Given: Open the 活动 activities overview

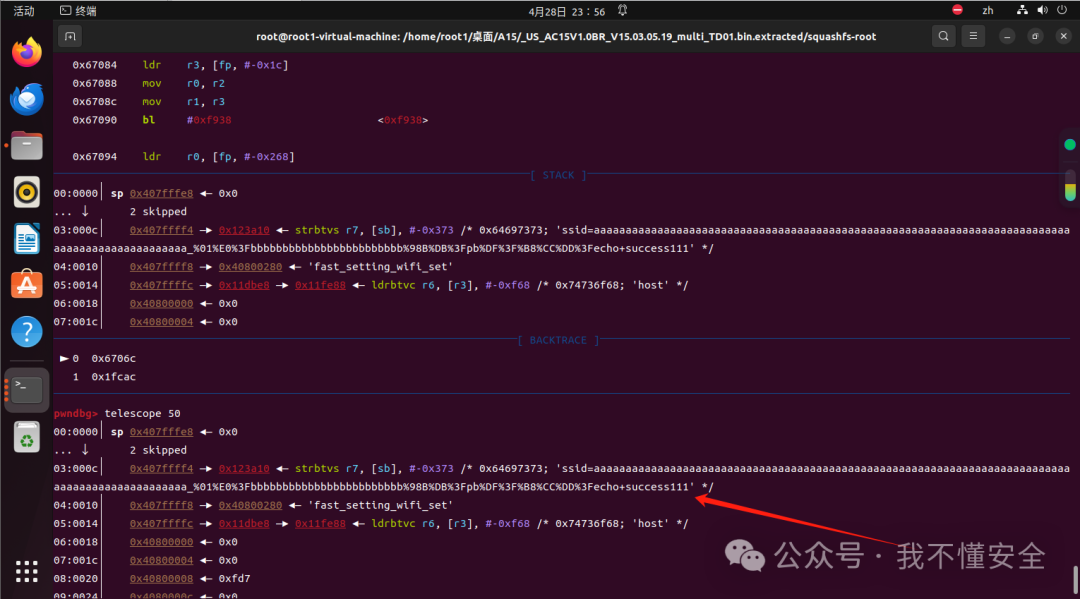Looking at the screenshot, I should 23,10.
